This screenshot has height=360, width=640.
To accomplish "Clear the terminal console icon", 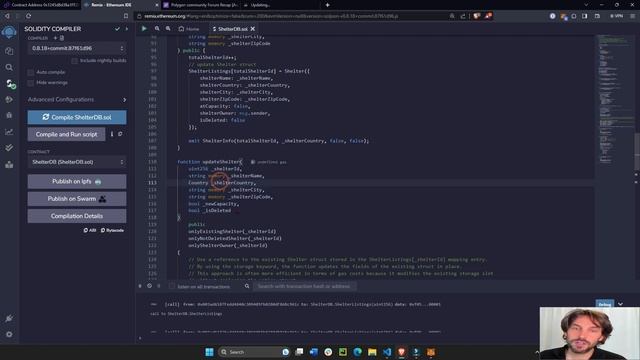I will pos(149,286).
